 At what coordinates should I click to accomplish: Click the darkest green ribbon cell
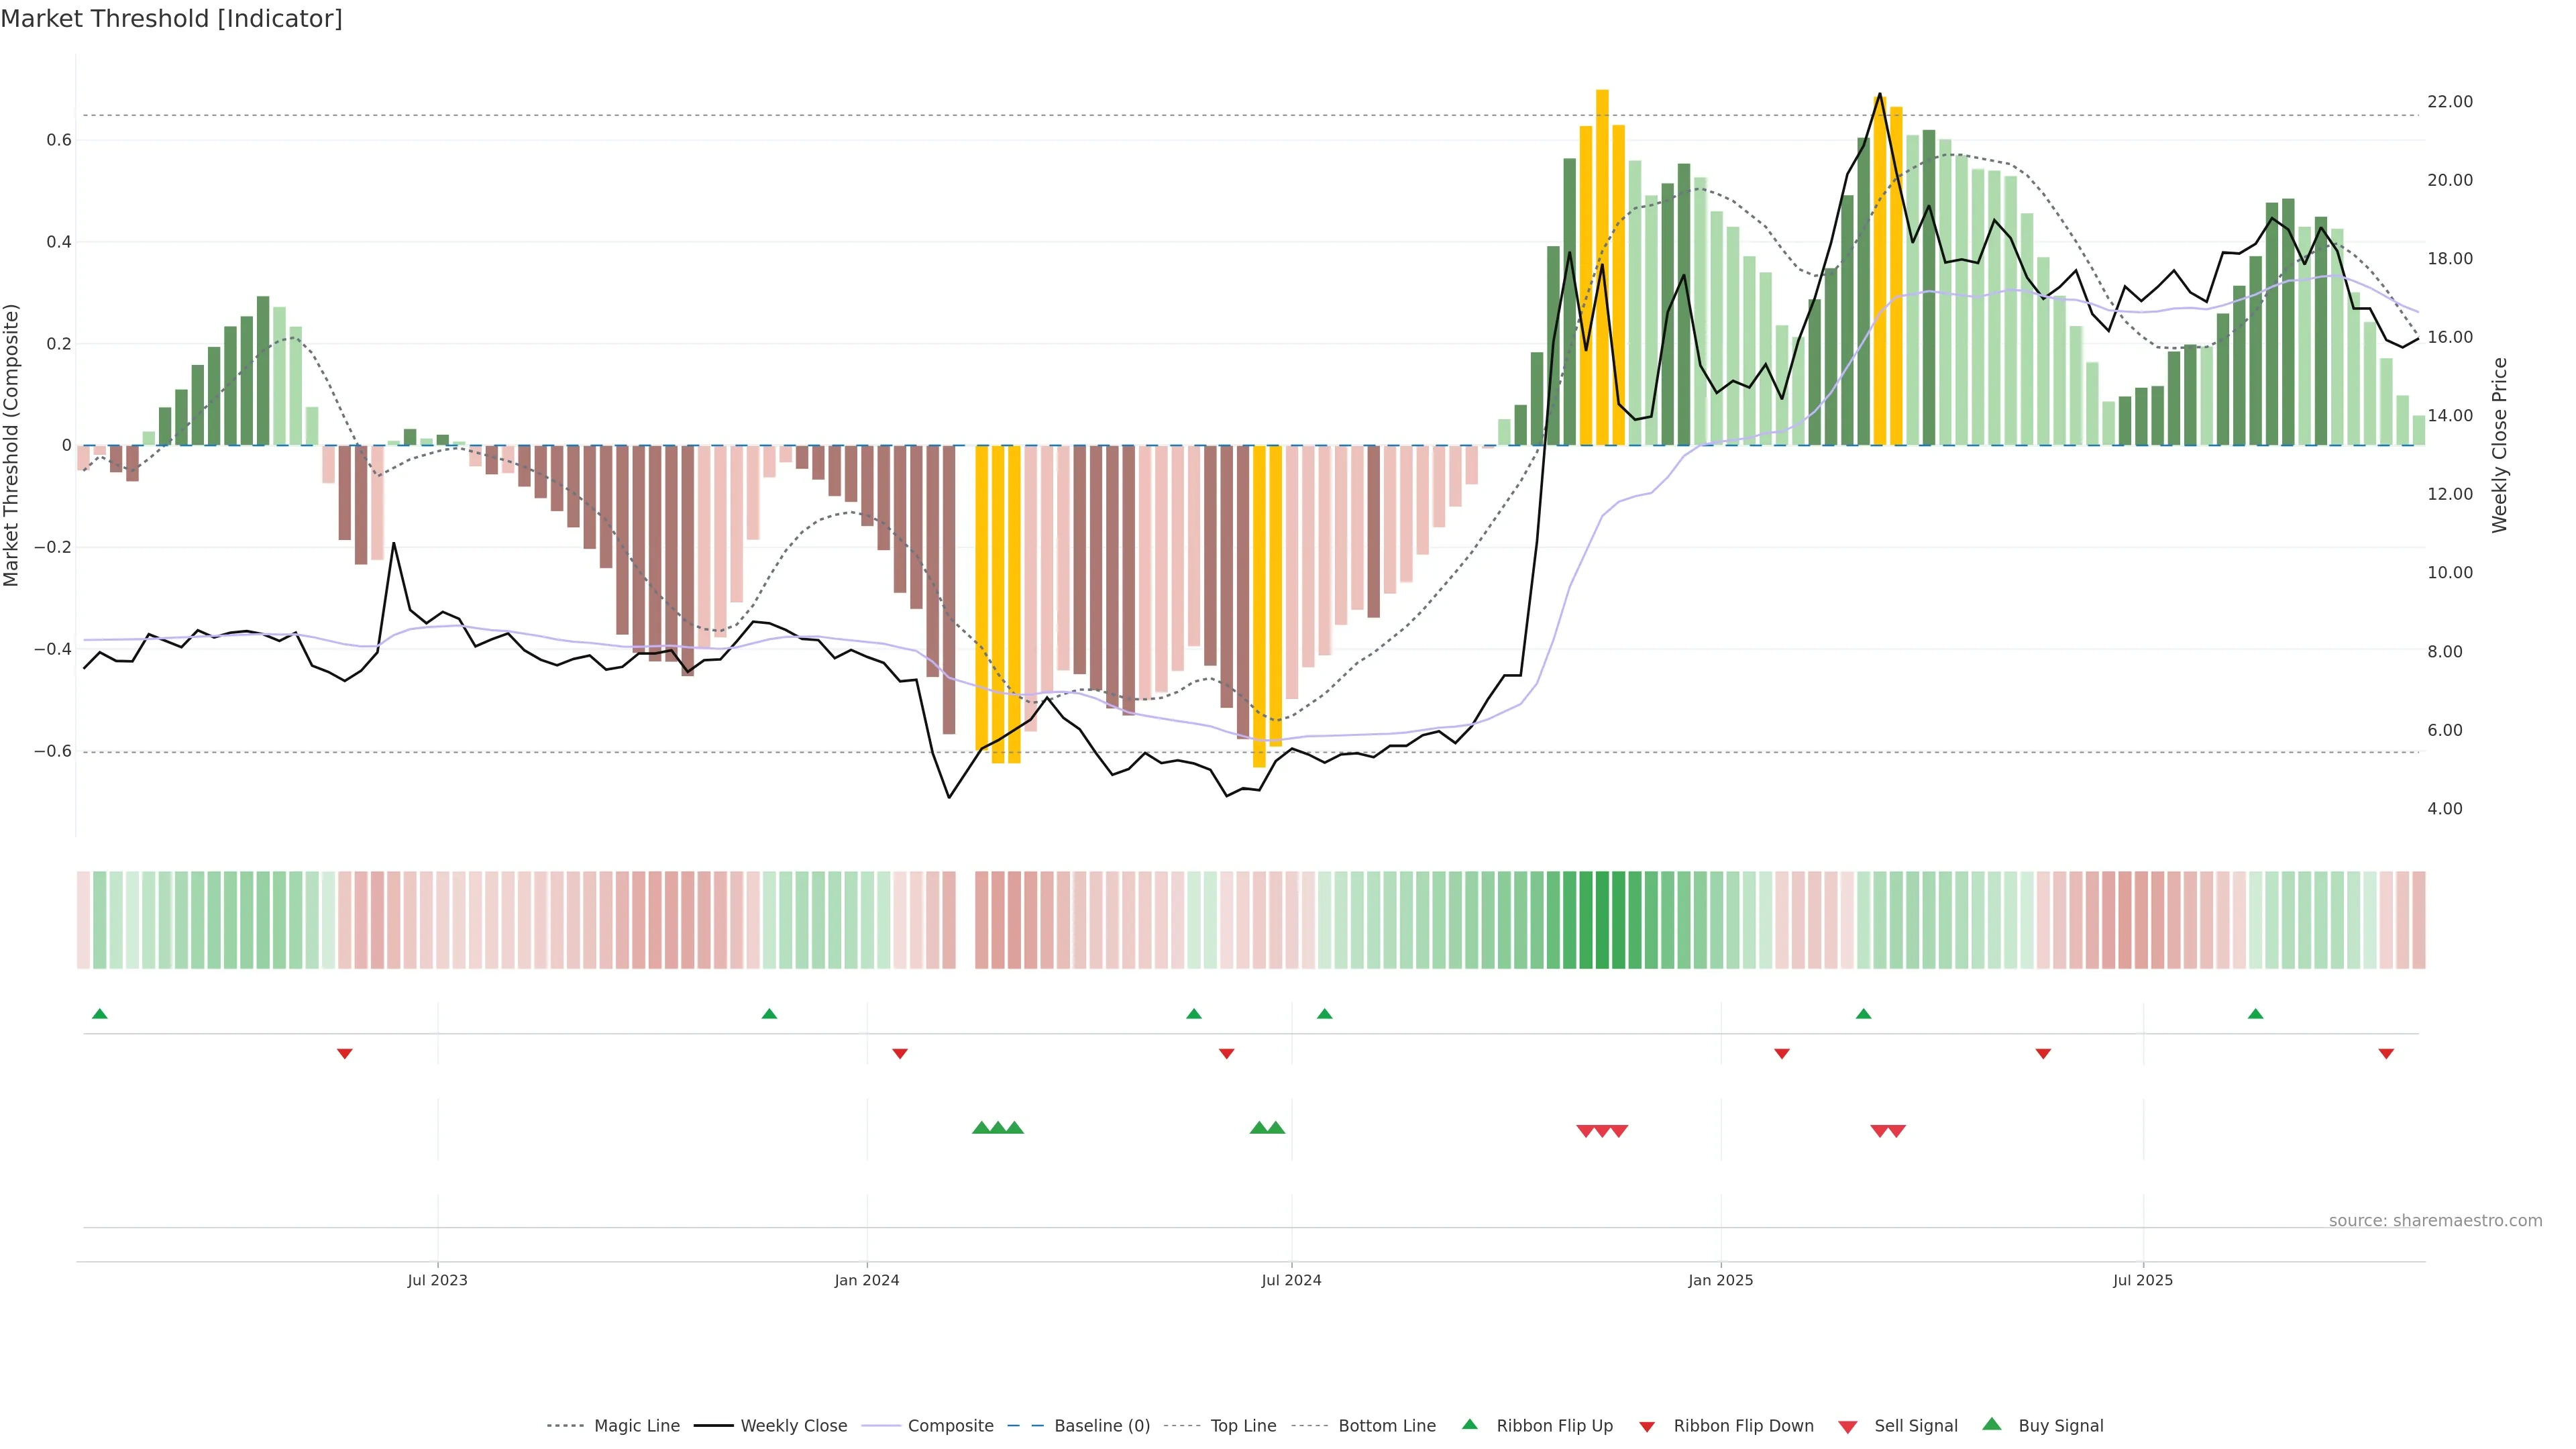click(x=1602, y=920)
